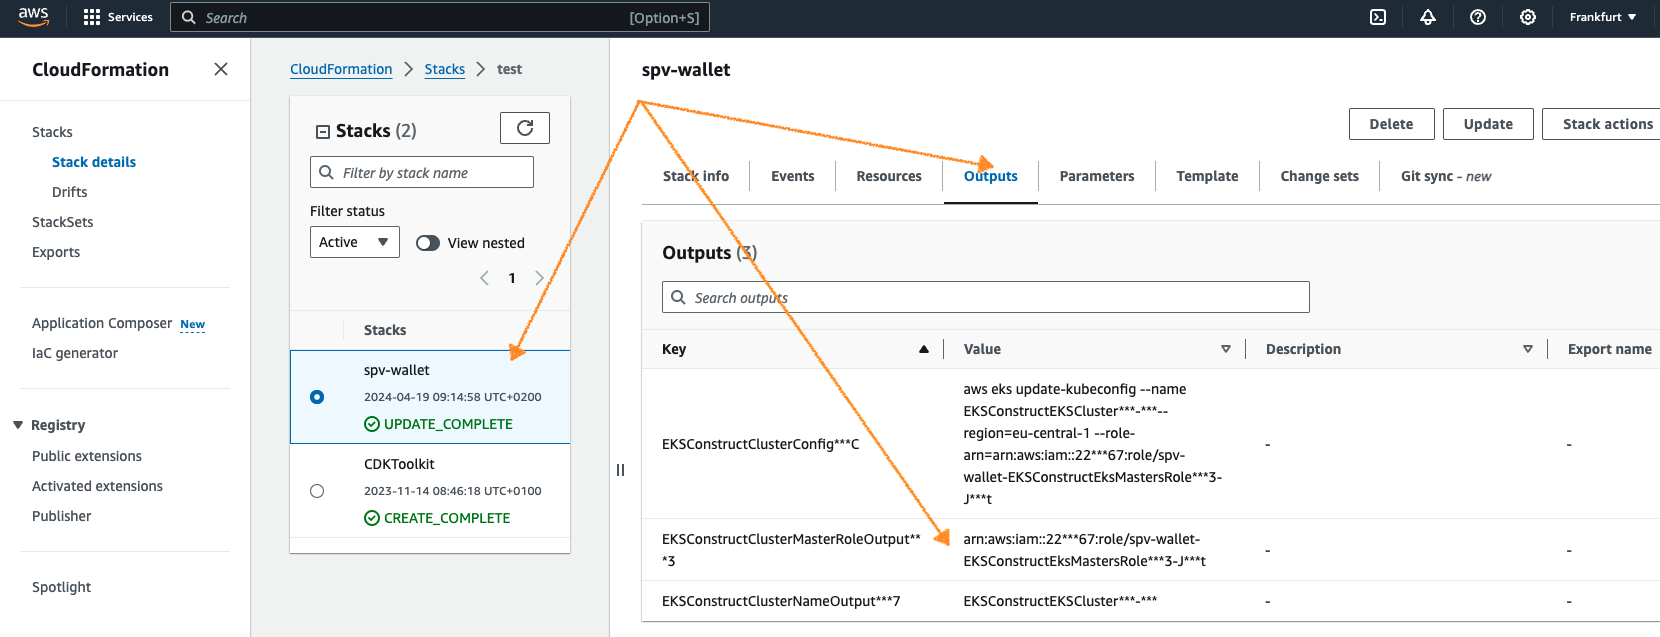Go to the next stacks page
This screenshot has width=1660, height=637.
[x=539, y=278]
